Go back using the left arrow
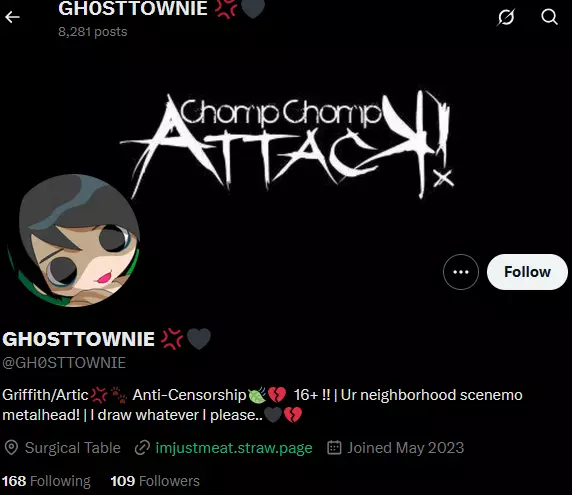Viewport: 572px width, 495px height. pyautogui.click(x=12, y=17)
